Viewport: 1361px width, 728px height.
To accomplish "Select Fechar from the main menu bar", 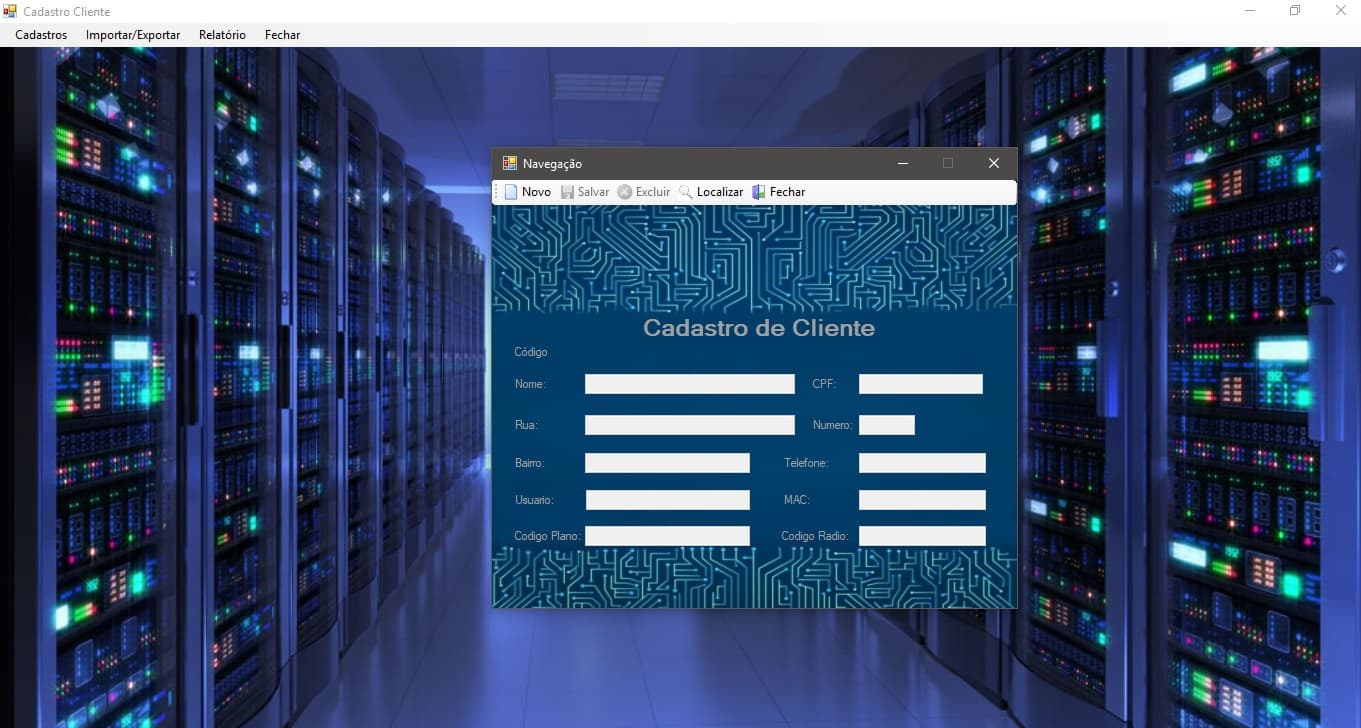I will (x=282, y=34).
